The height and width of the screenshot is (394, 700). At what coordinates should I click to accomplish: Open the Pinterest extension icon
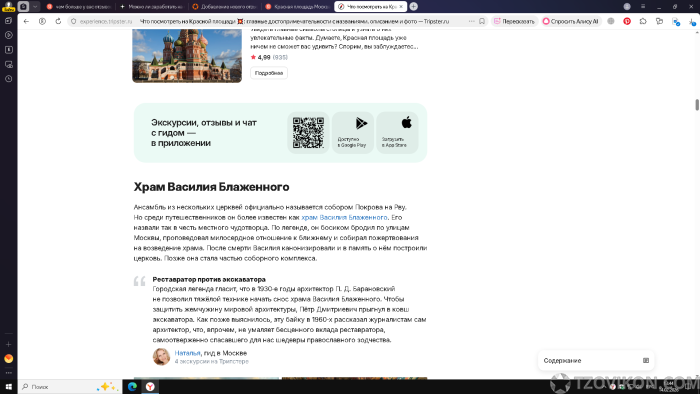(627, 21)
